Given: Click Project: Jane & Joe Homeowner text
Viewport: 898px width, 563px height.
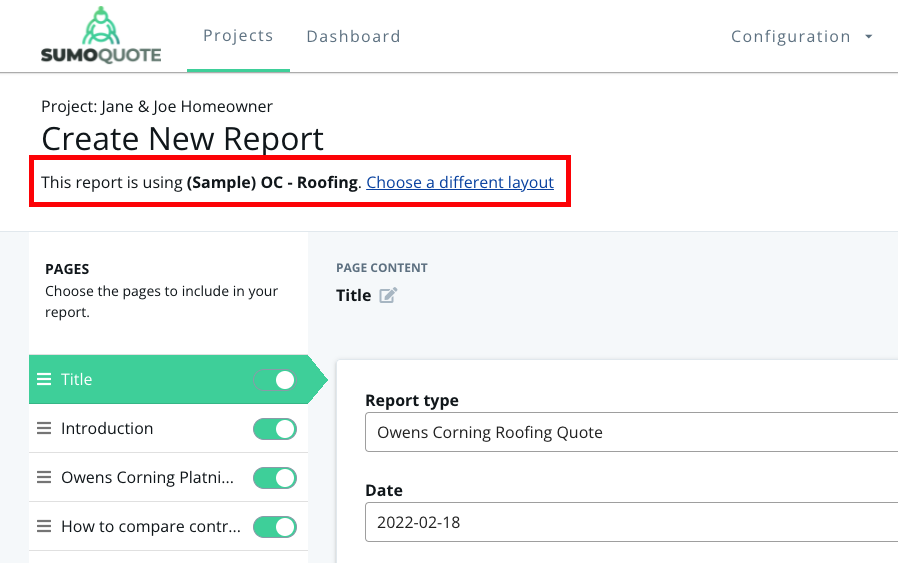Looking at the screenshot, I should (157, 107).
